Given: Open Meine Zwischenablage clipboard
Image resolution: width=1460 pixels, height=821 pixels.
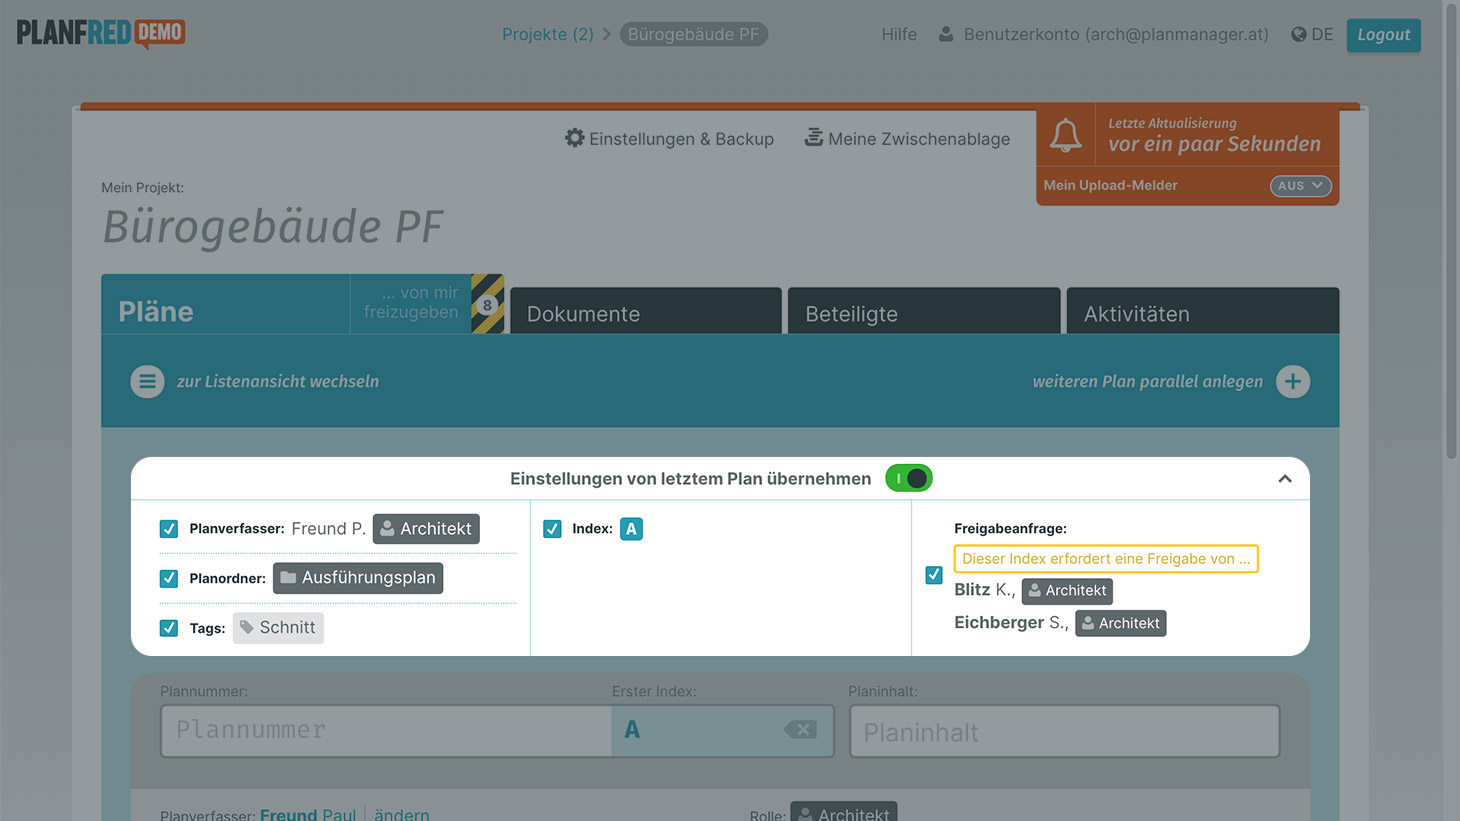Looking at the screenshot, I should pyautogui.click(x=907, y=138).
